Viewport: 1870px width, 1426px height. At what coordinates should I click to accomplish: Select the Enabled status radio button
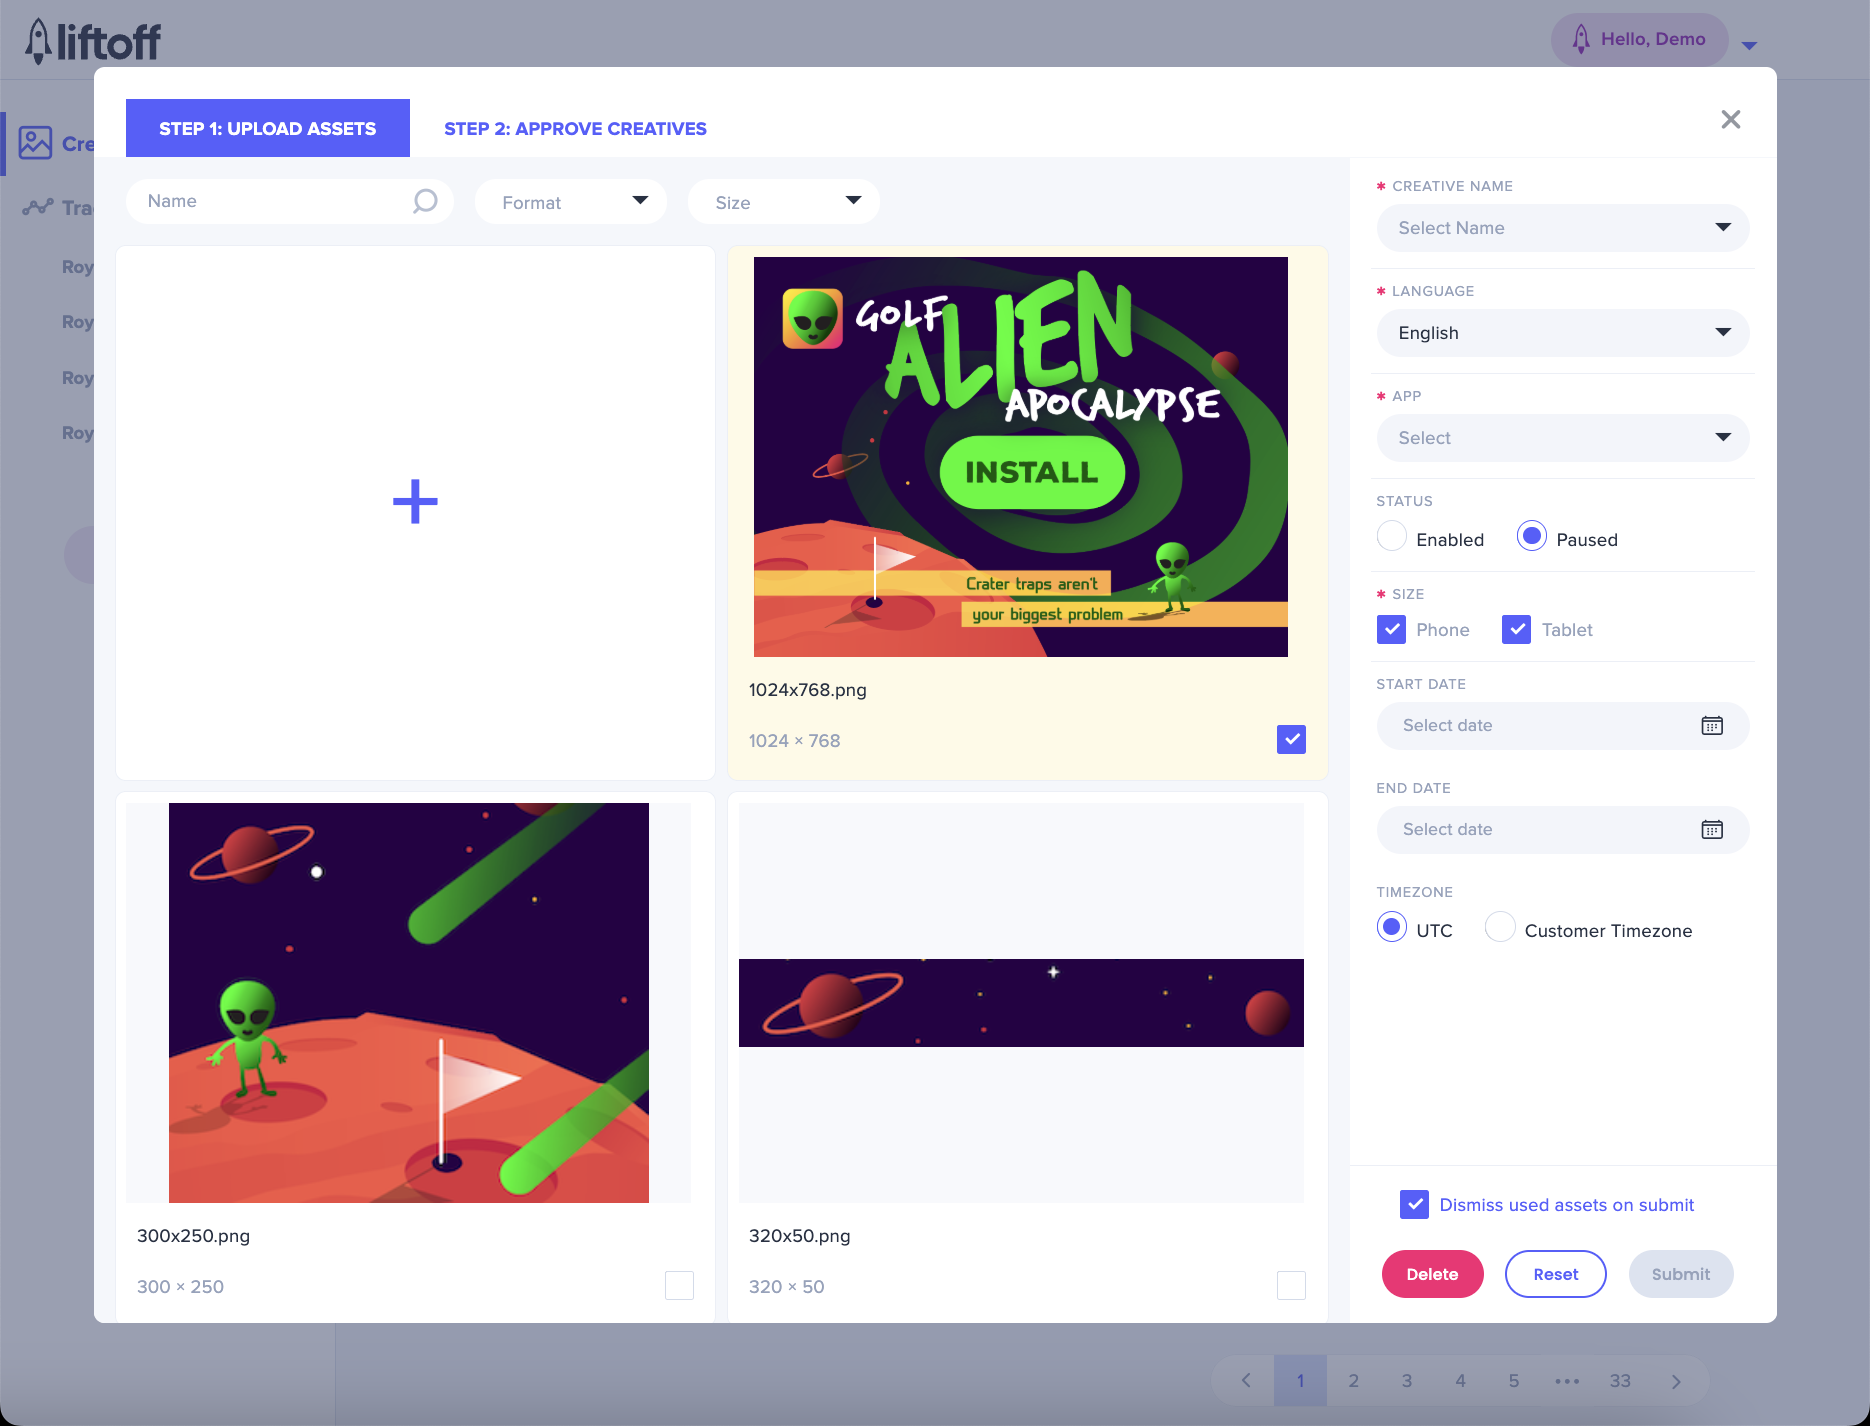coord(1391,537)
